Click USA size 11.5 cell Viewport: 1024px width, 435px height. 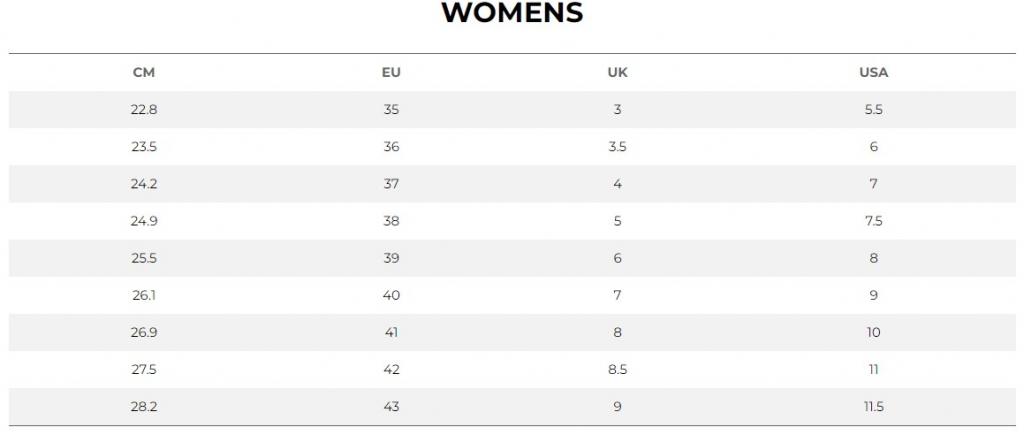(873, 408)
